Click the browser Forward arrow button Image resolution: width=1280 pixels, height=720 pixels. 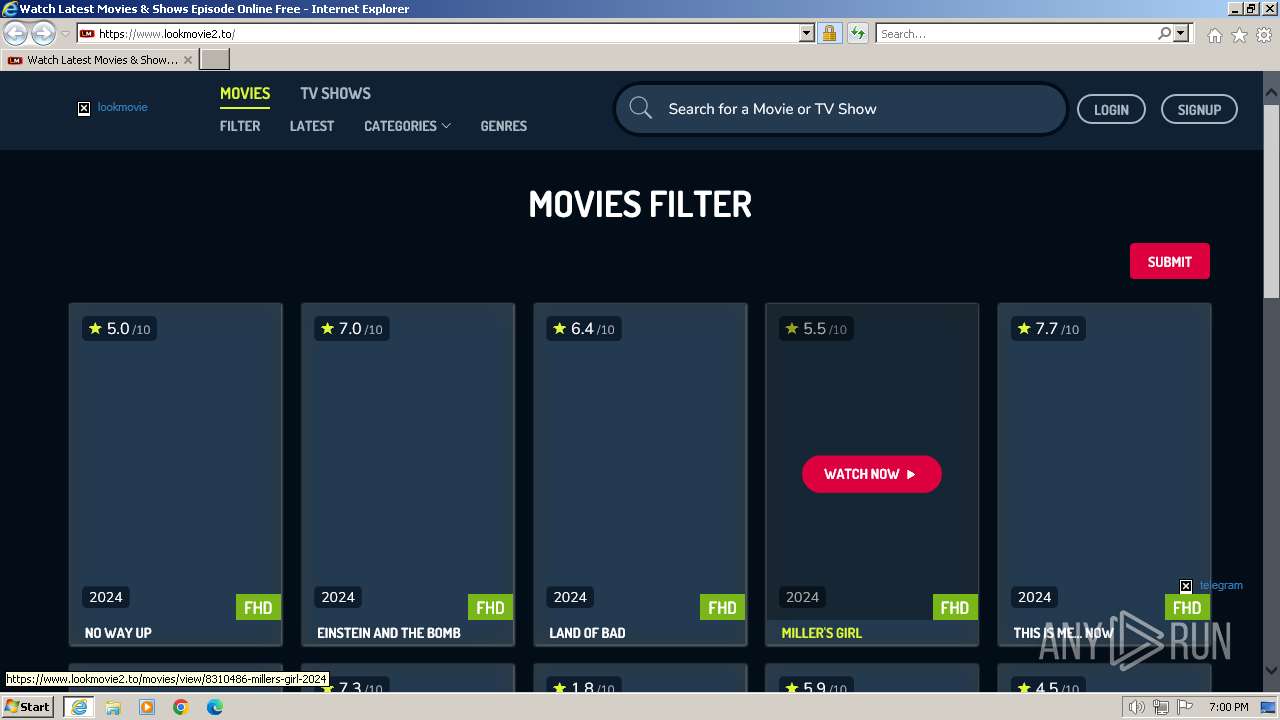(43, 34)
